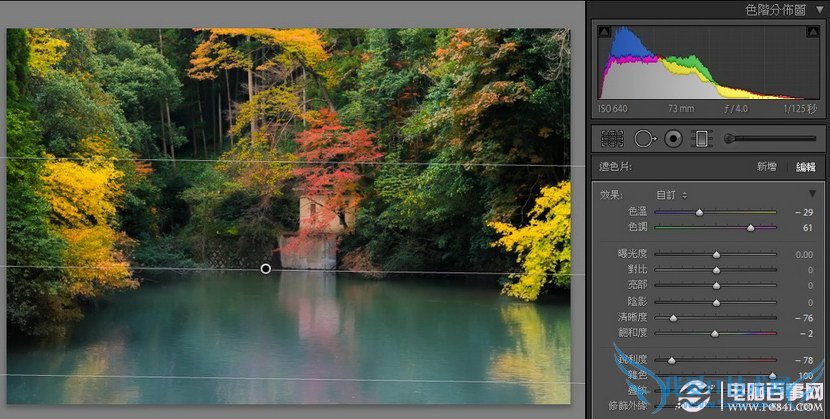Image resolution: width=830 pixels, height=419 pixels.
Task: Click the 對比 contrast slider handle
Action: (716, 270)
